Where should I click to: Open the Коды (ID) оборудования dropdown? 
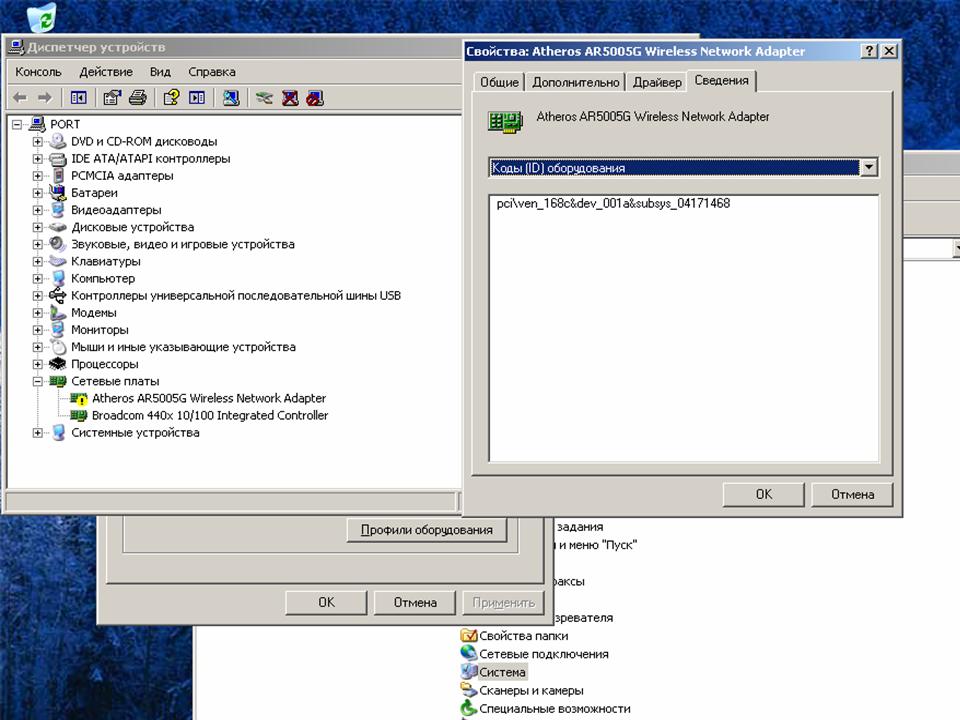(868, 168)
